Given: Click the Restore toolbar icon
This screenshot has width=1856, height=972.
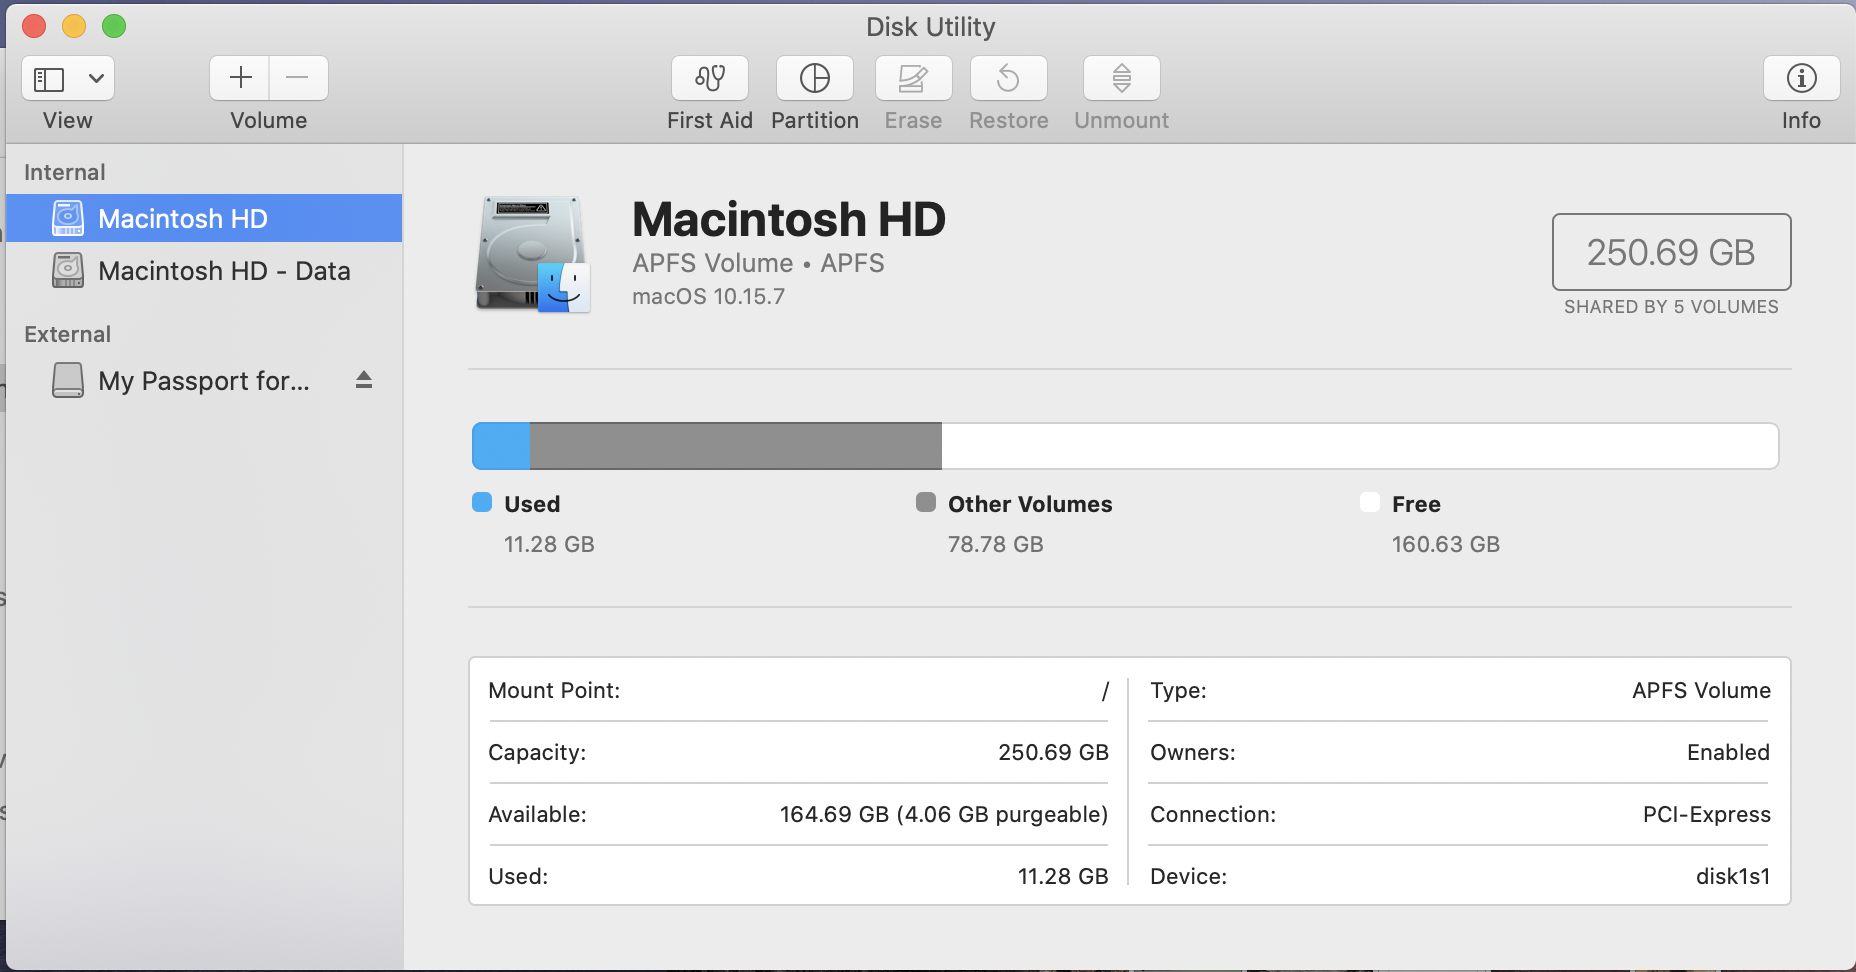Looking at the screenshot, I should (x=1009, y=78).
